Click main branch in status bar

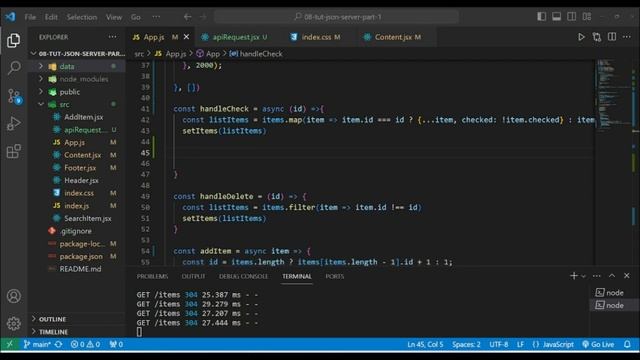point(37,344)
